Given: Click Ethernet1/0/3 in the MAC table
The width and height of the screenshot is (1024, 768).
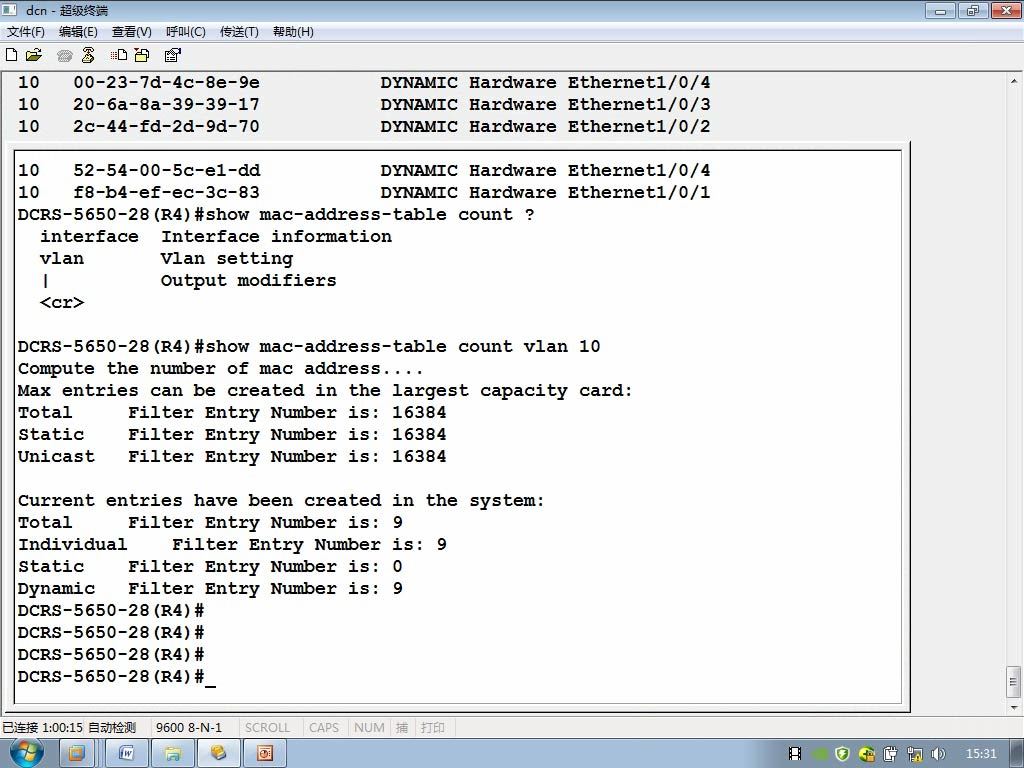Looking at the screenshot, I should coord(639,104).
